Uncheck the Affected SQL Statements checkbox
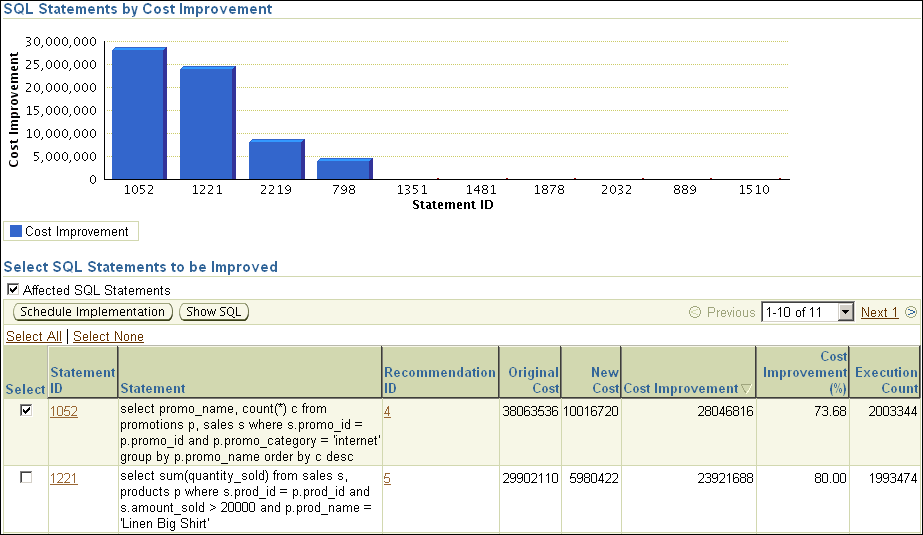Screen dimensions: 923x535 pos(13,290)
